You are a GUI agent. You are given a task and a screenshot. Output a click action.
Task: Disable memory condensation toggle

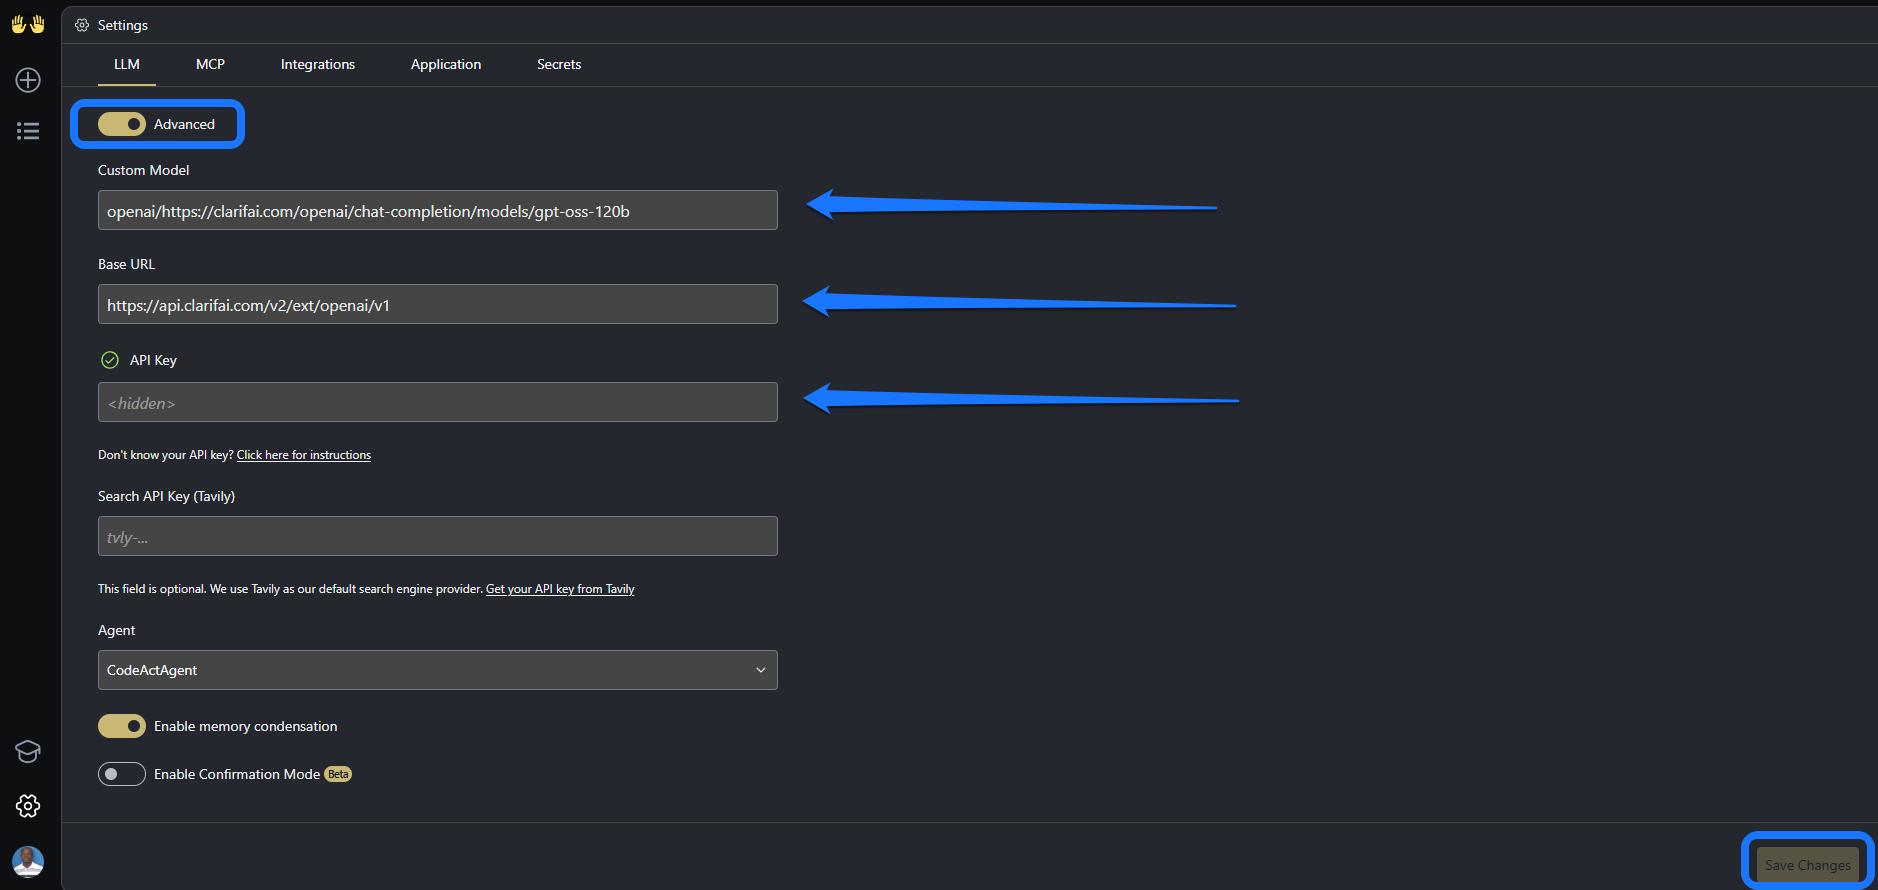(x=122, y=726)
